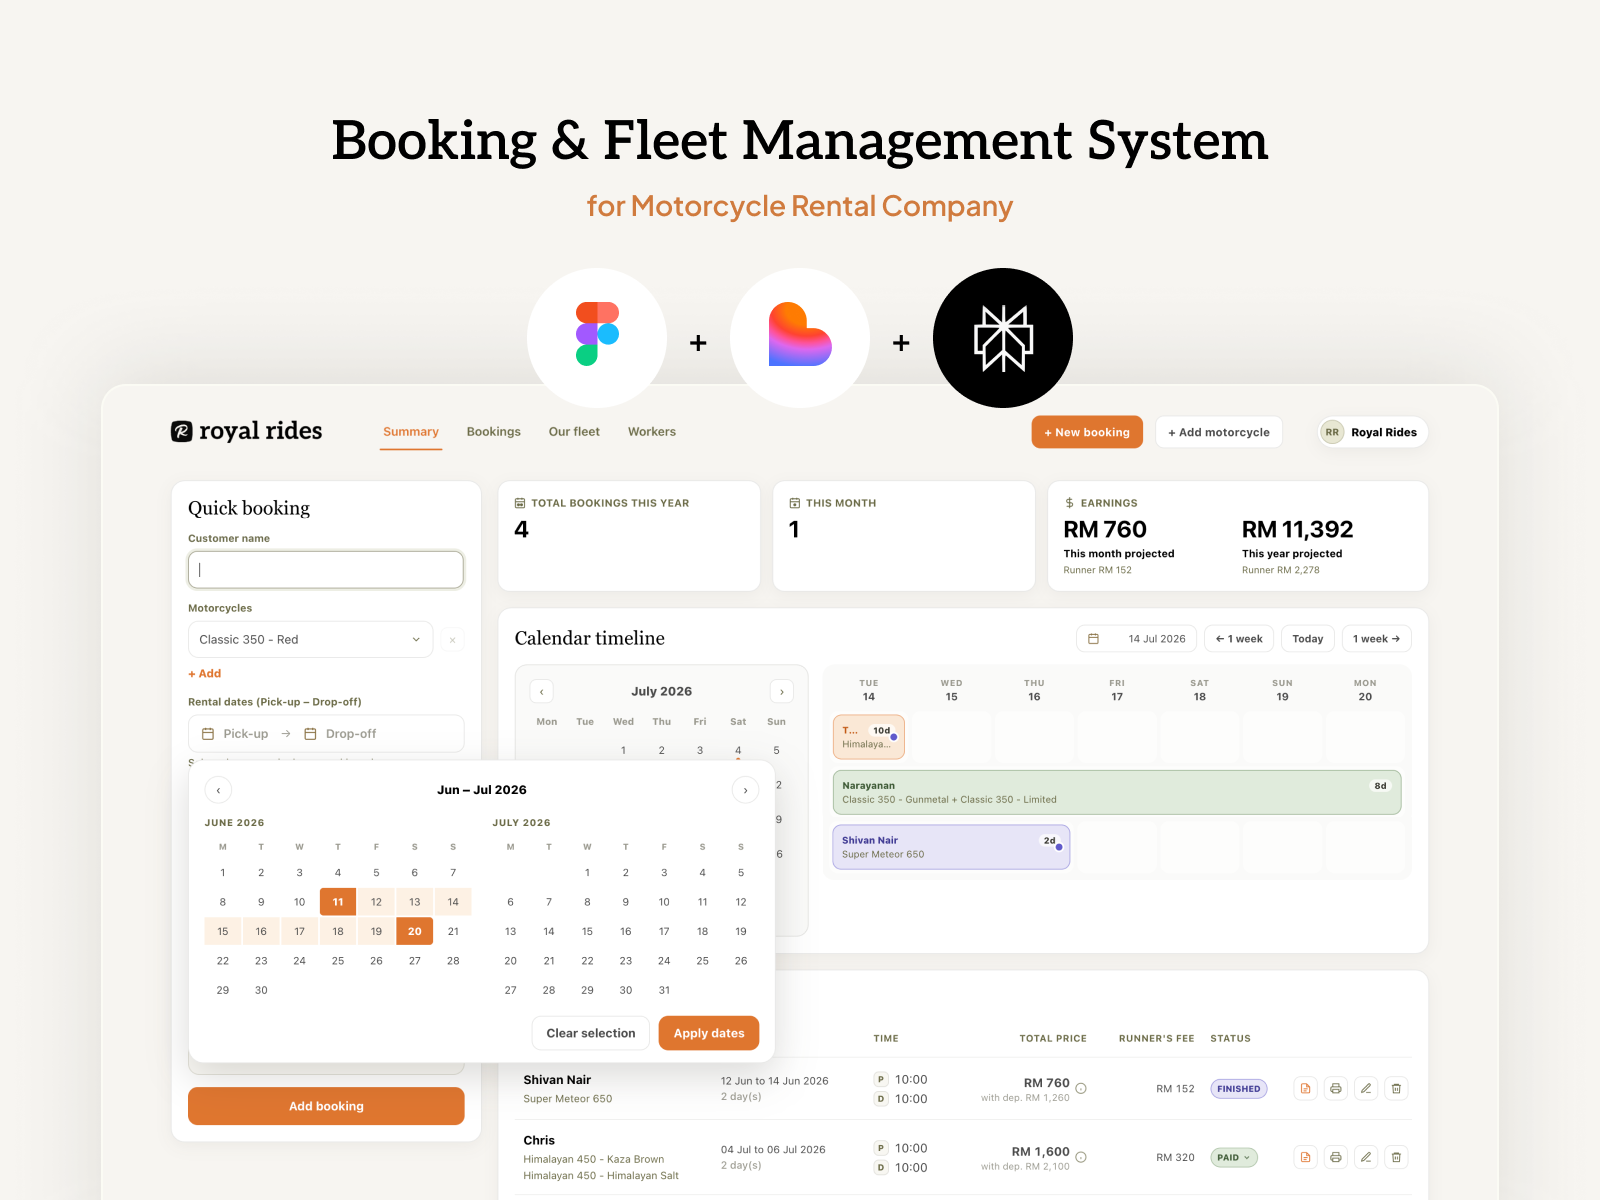This screenshot has width=1600, height=1200.
Task: Delete the Shivan Nair booking
Action: [x=1397, y=1088]
